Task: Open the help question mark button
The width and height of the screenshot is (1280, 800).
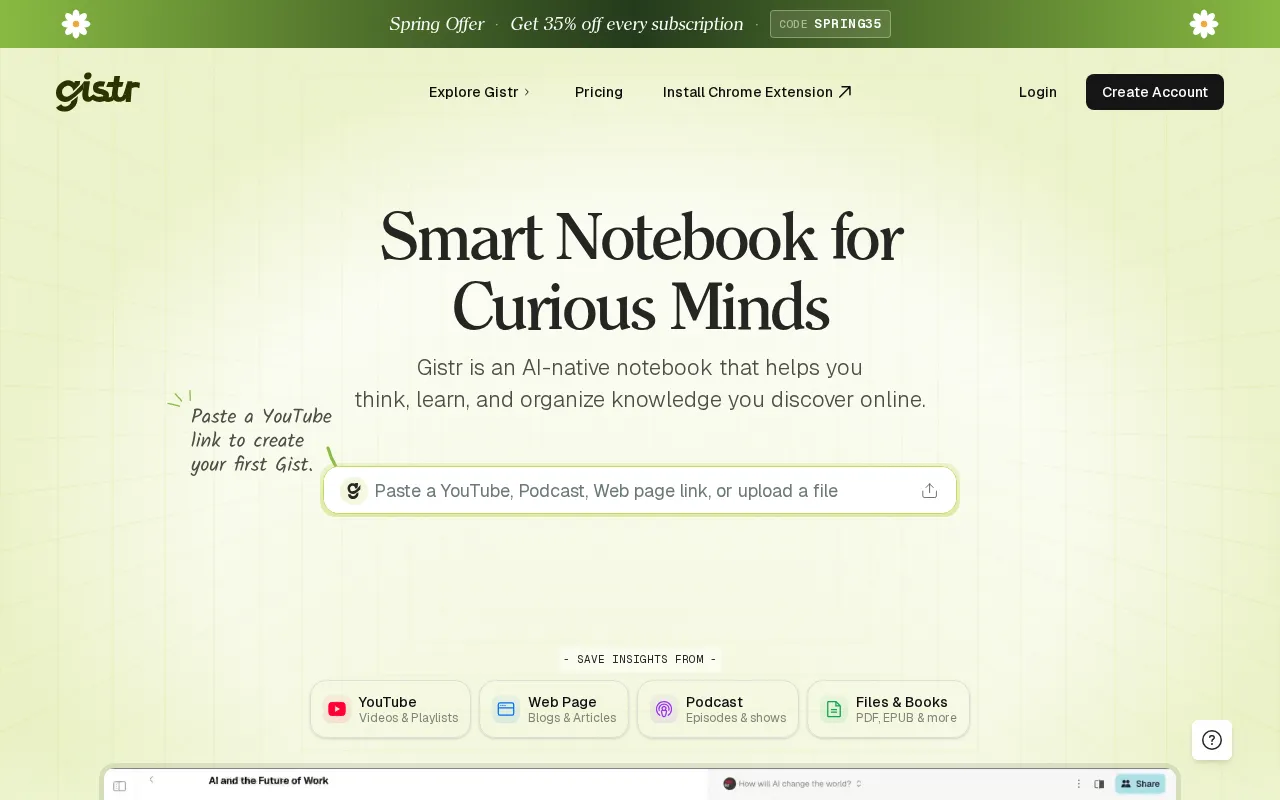Action: tap(1212, 740)
